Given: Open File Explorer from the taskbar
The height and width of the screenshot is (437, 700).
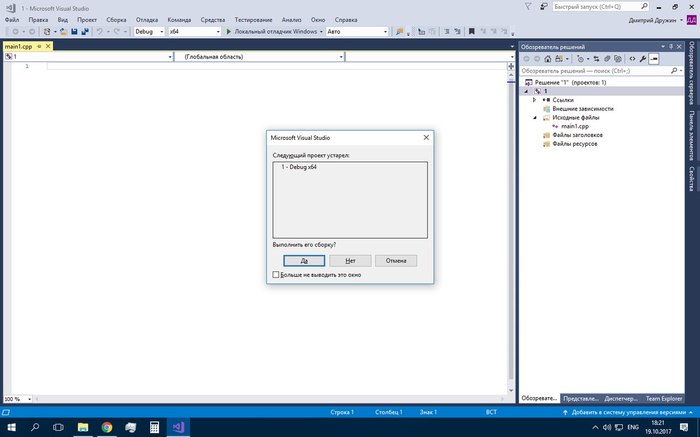Looking at the screenshot, I should click(x=83, y=427).
